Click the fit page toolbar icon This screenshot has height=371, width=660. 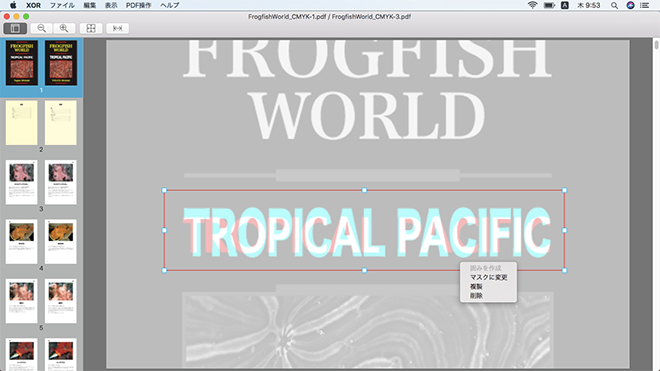(91, 28)
